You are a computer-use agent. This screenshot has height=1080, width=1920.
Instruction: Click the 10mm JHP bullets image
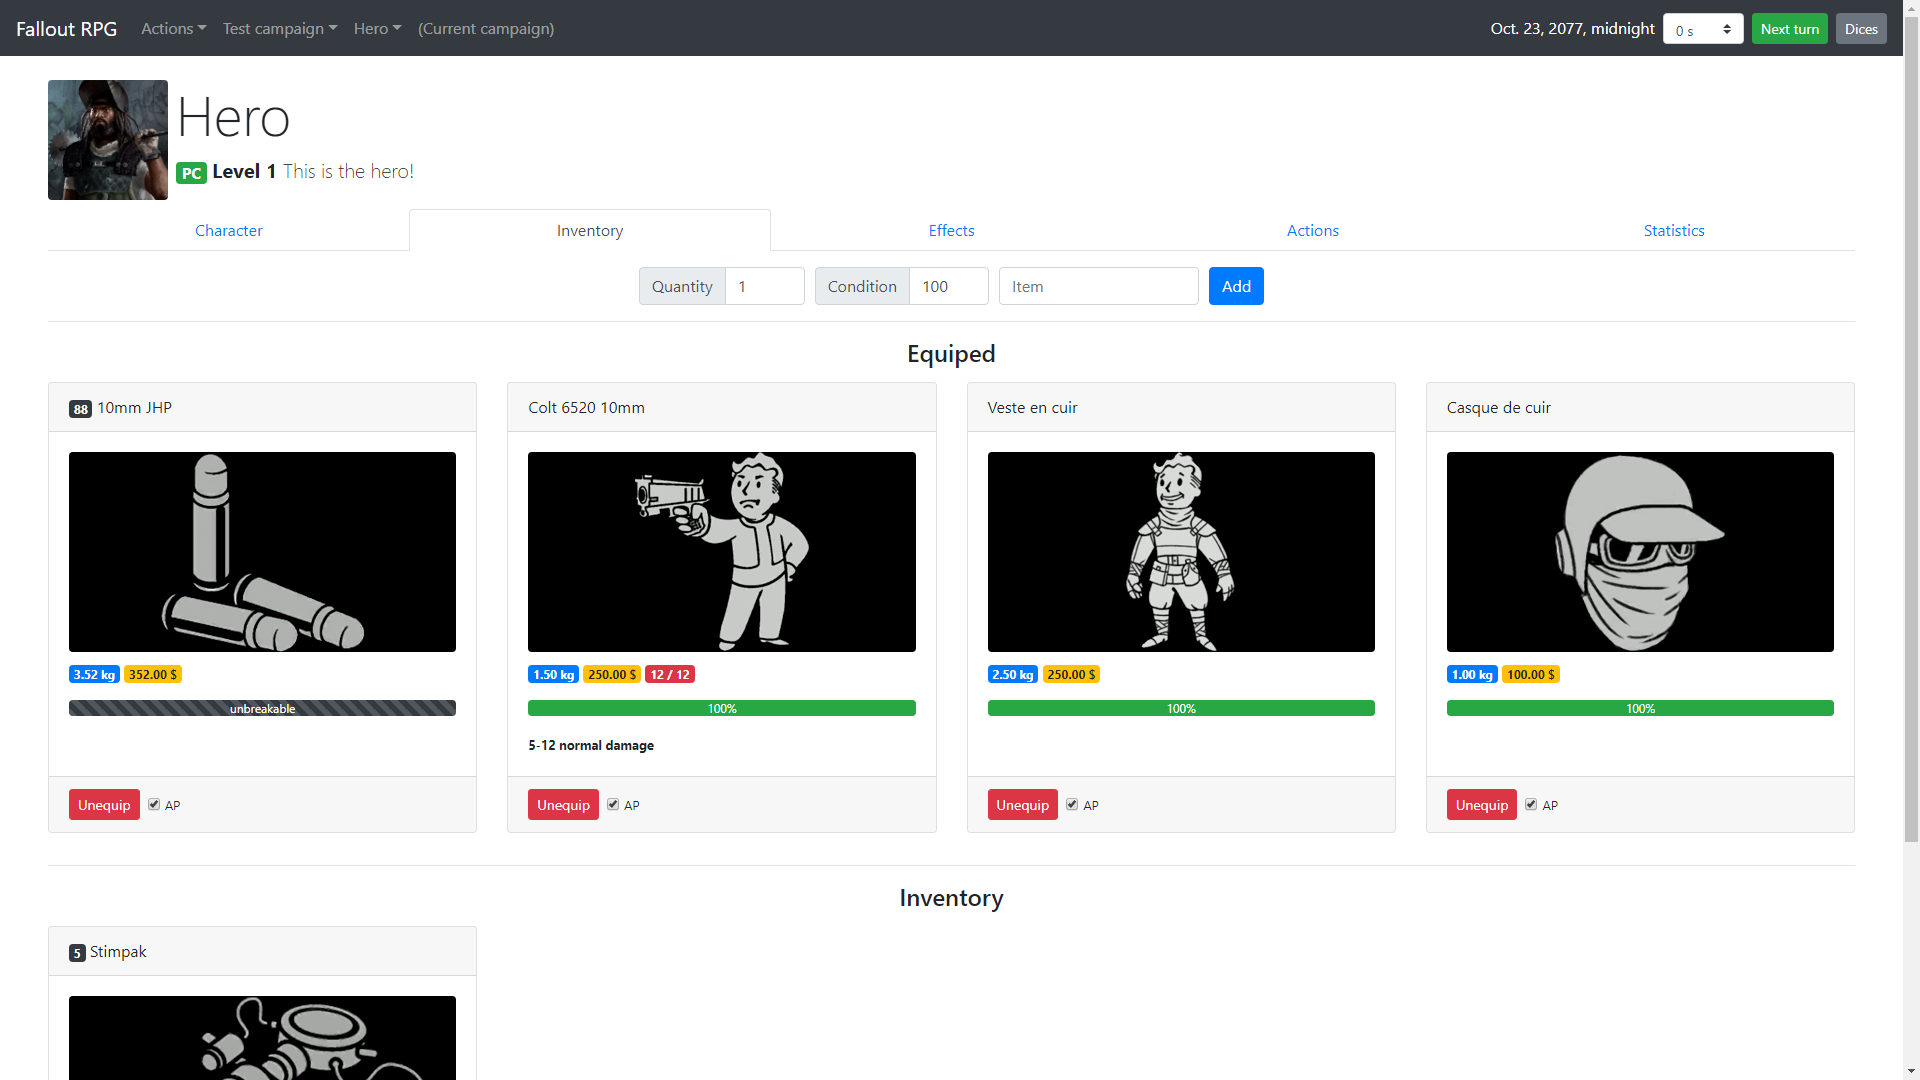262,551
